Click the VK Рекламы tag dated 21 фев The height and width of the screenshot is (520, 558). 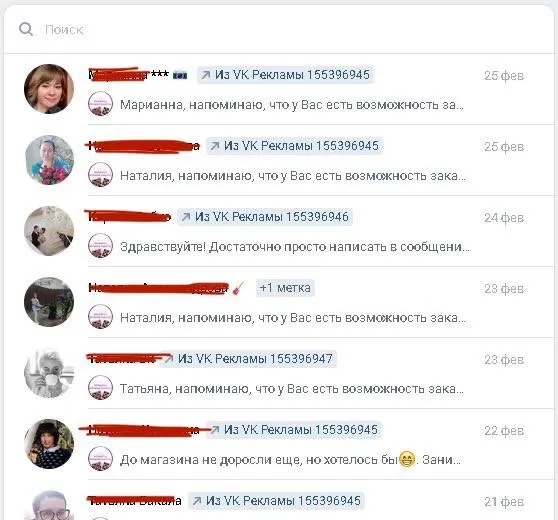277,501
